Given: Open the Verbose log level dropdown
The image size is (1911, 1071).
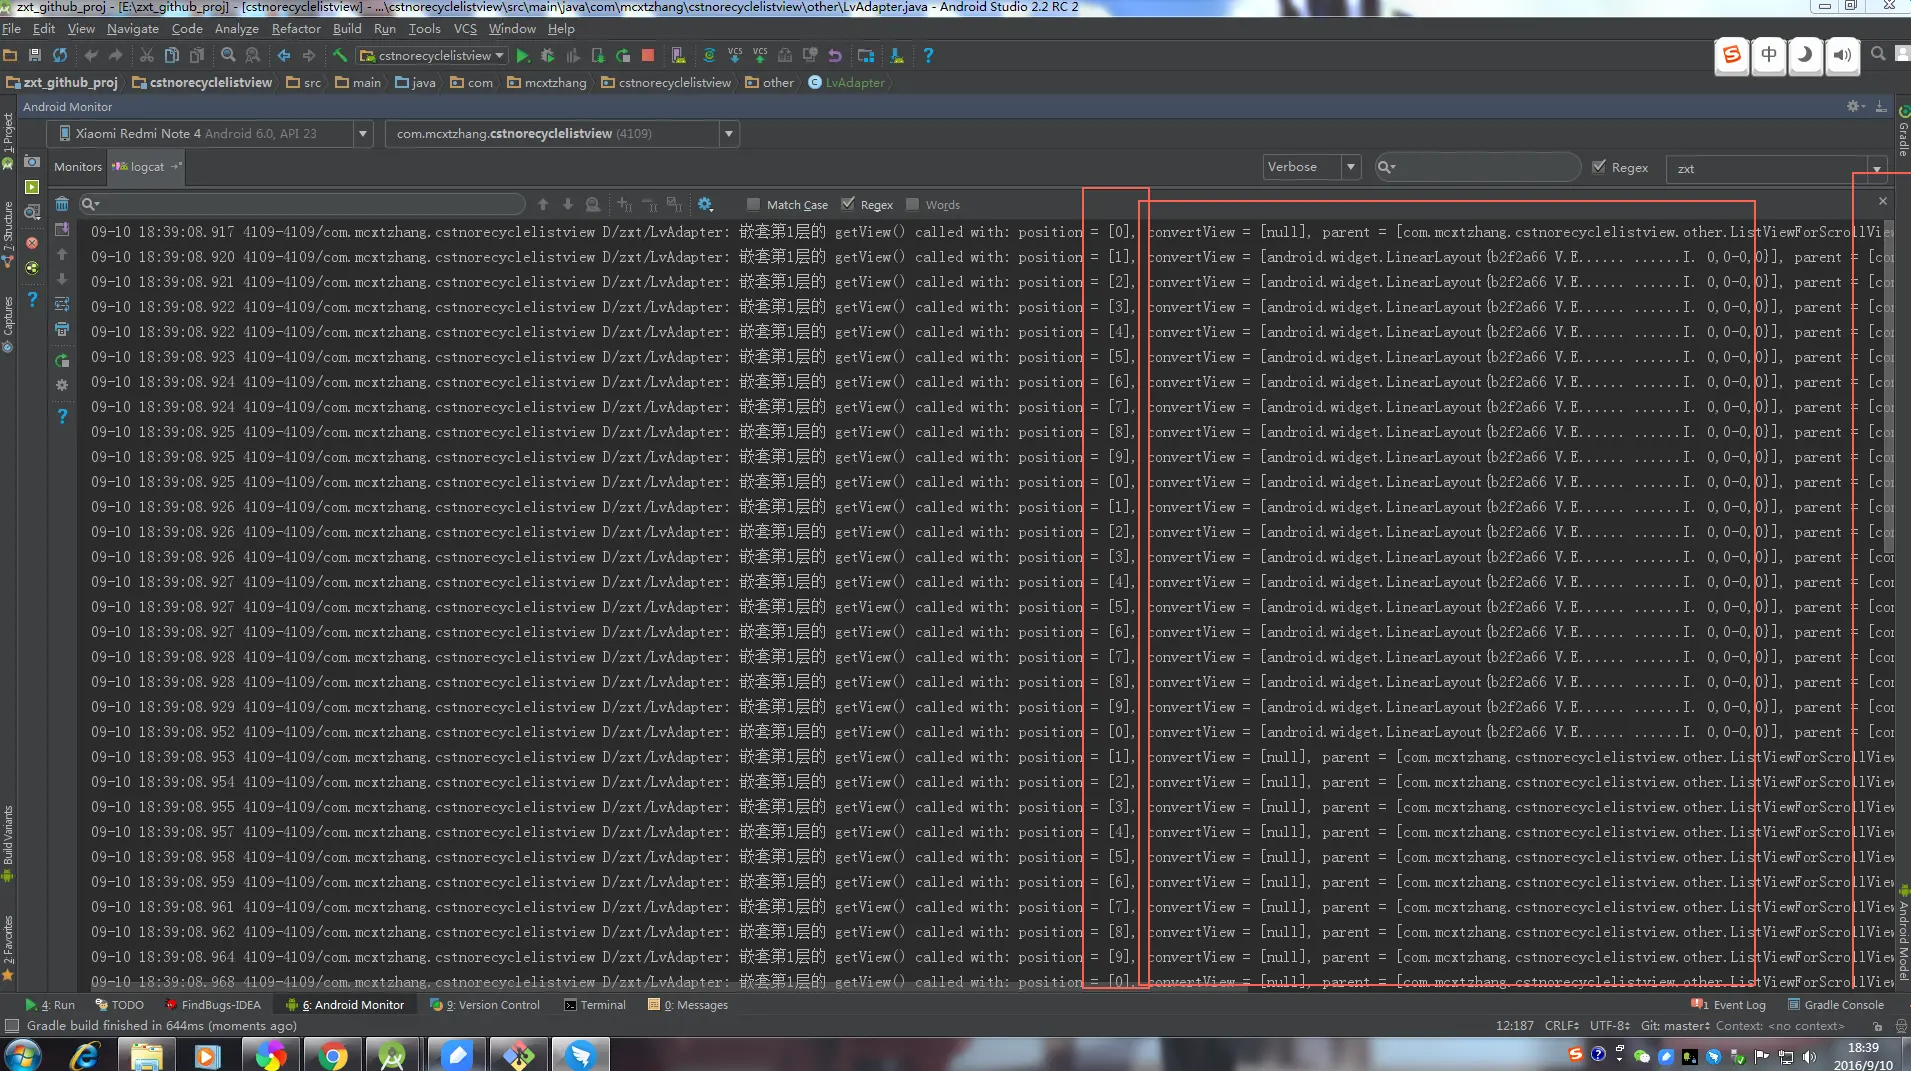Looking at the screenshot, I should [x=1311, y=167].
